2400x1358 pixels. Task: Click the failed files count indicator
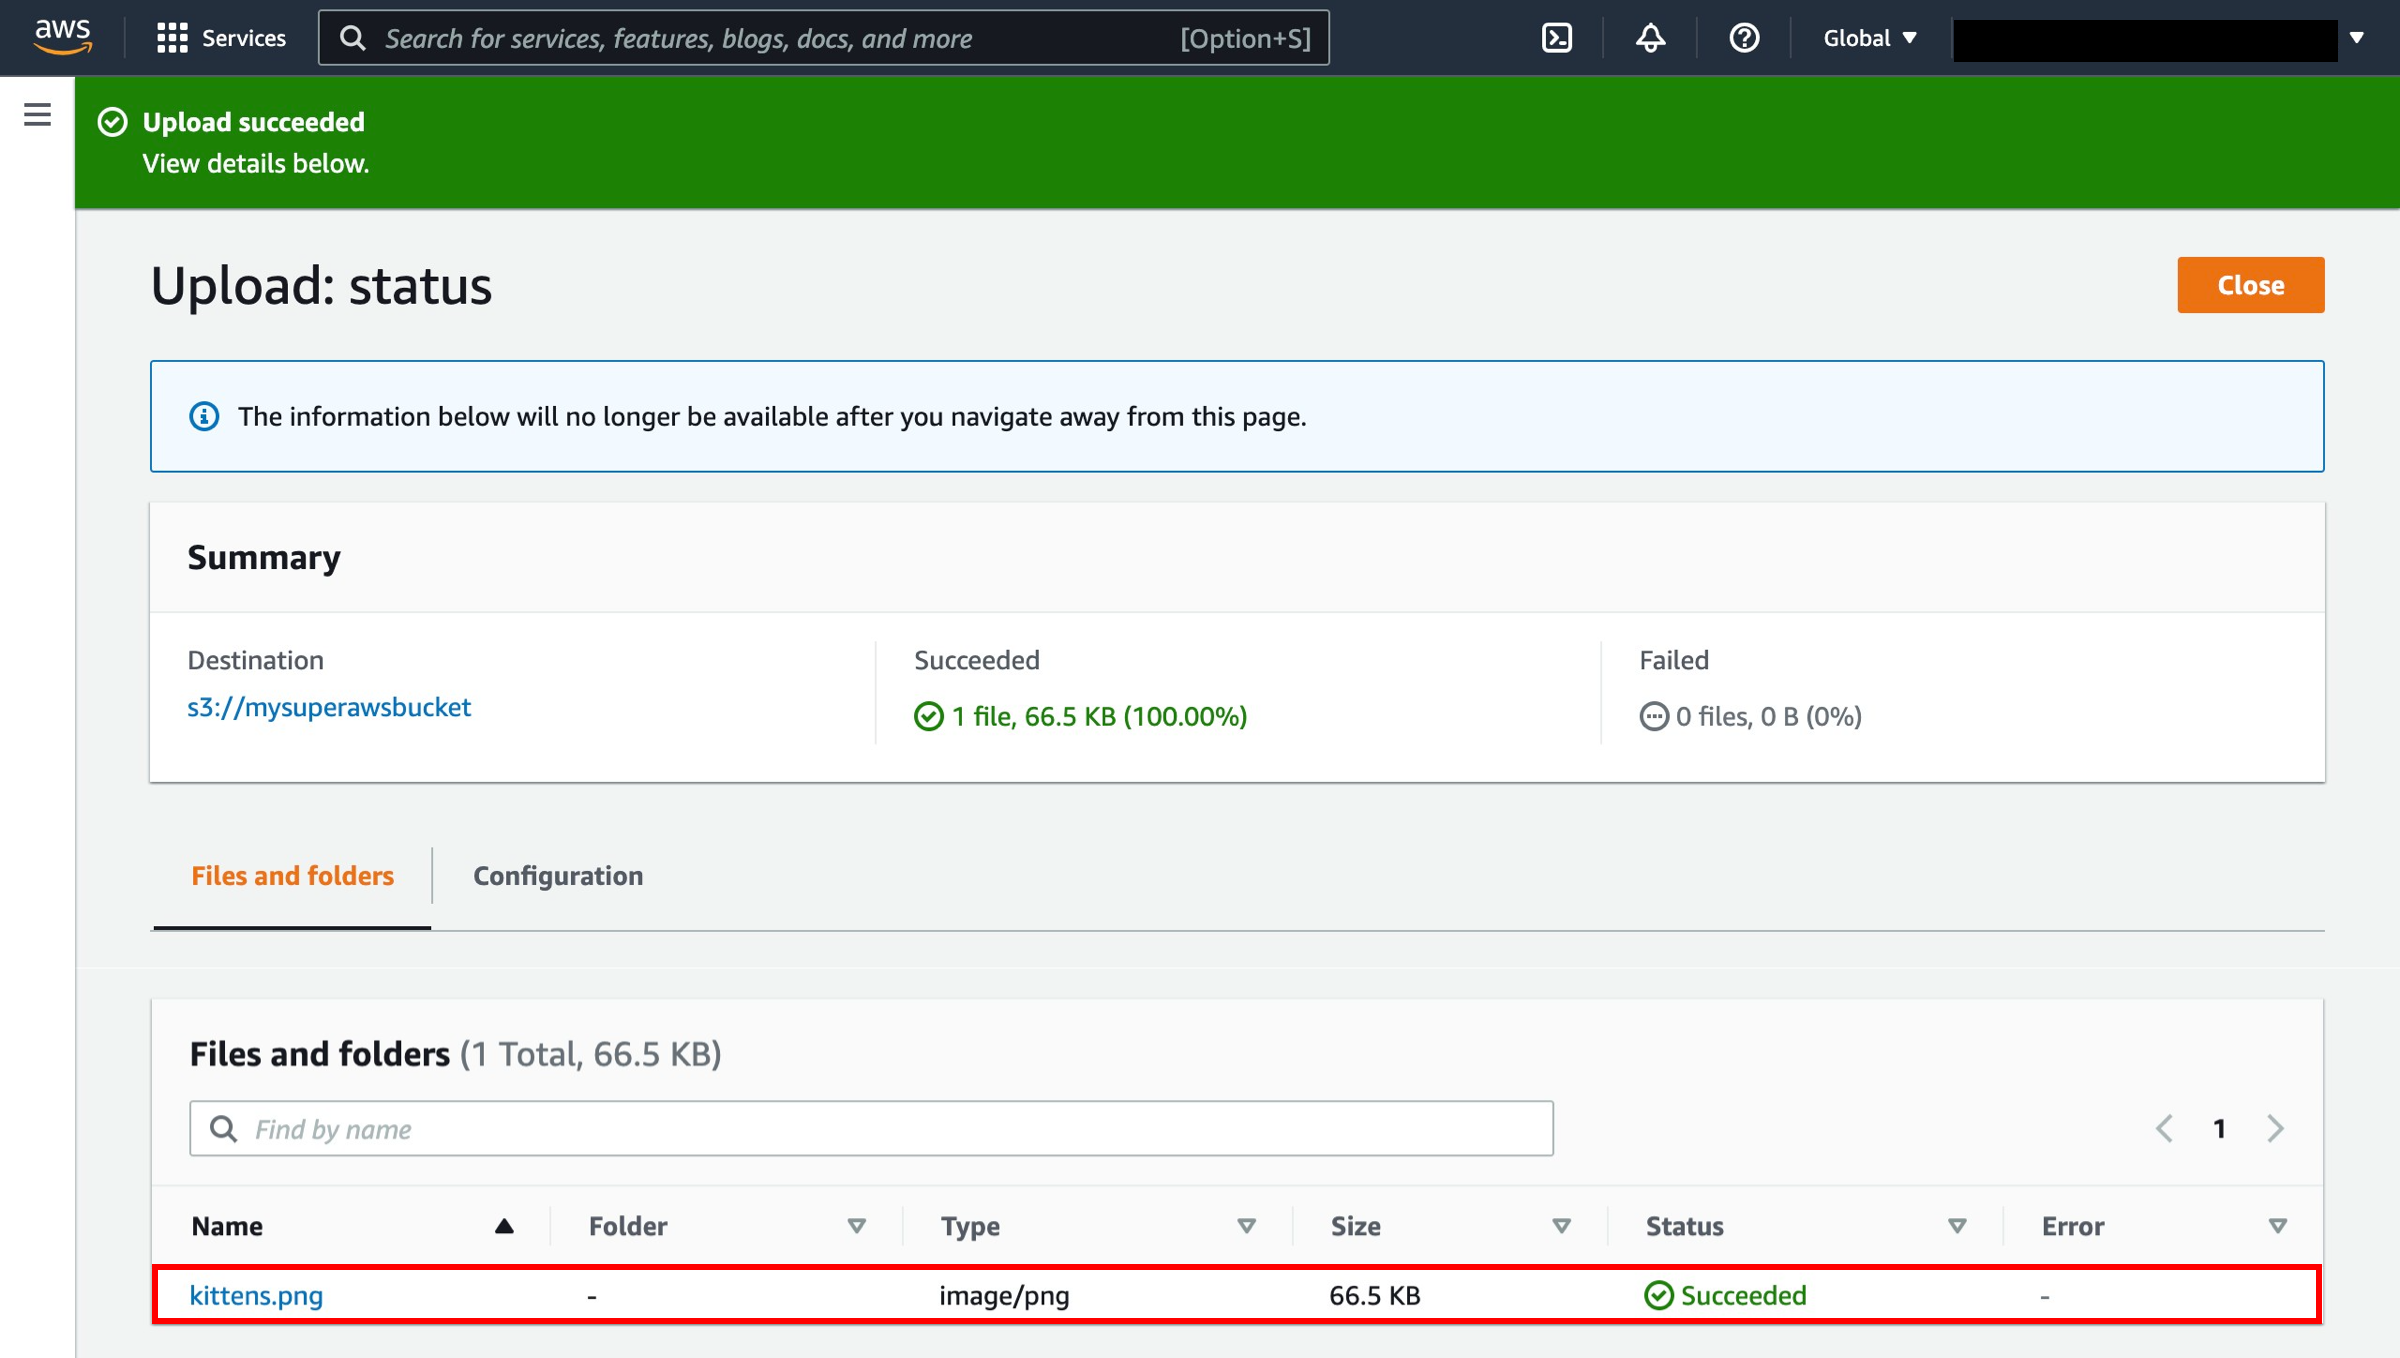coord(1752,715)
